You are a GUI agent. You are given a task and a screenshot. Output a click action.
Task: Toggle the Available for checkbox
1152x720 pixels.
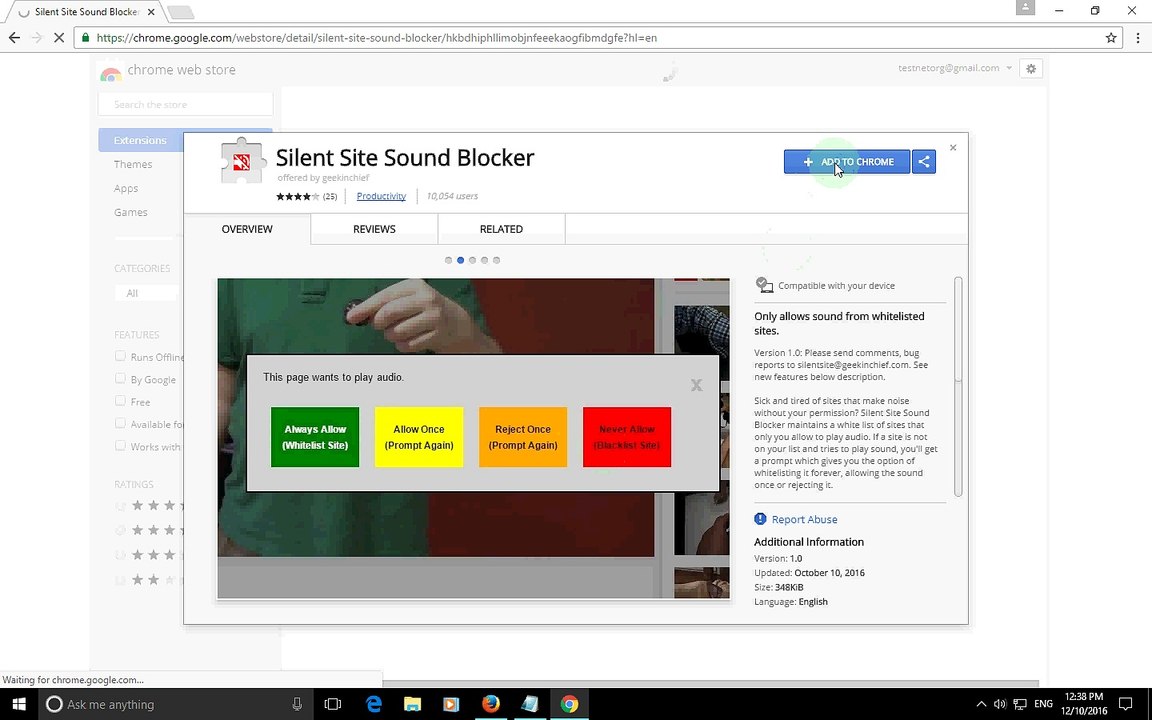point(120,424)
